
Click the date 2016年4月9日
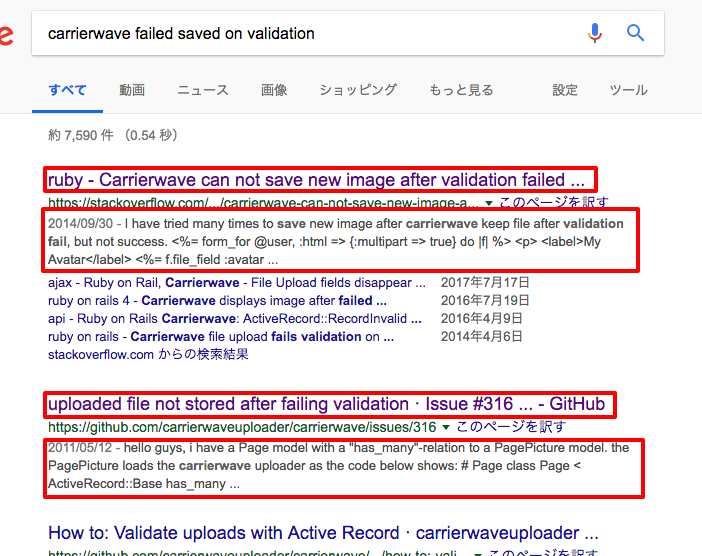point(482,319)
